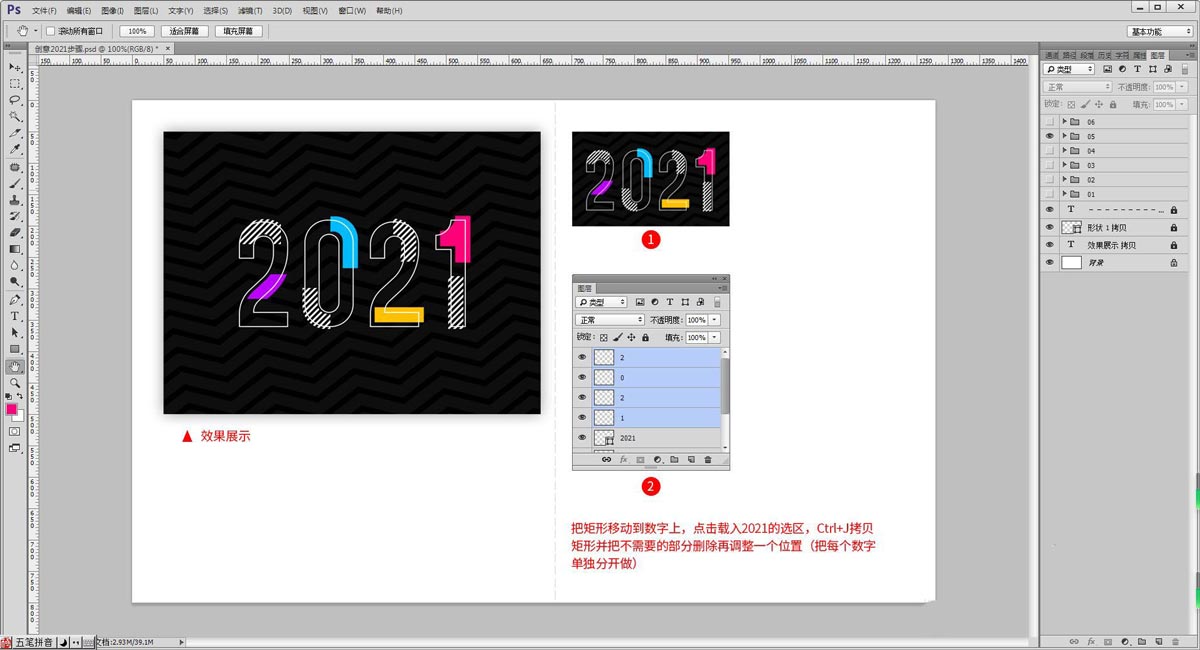Select the Dodge tool
Image resolution: width=1200 pixels, height=650 pixels.
click(x=15, y=282)
